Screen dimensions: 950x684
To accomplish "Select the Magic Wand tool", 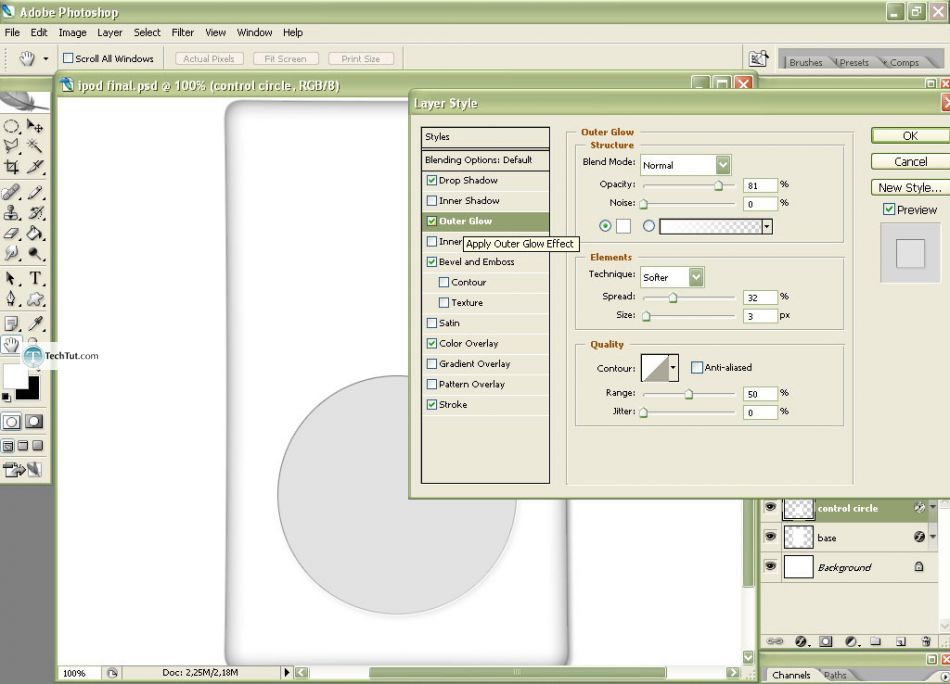I will pyautogui.click(x=35, y=146).
